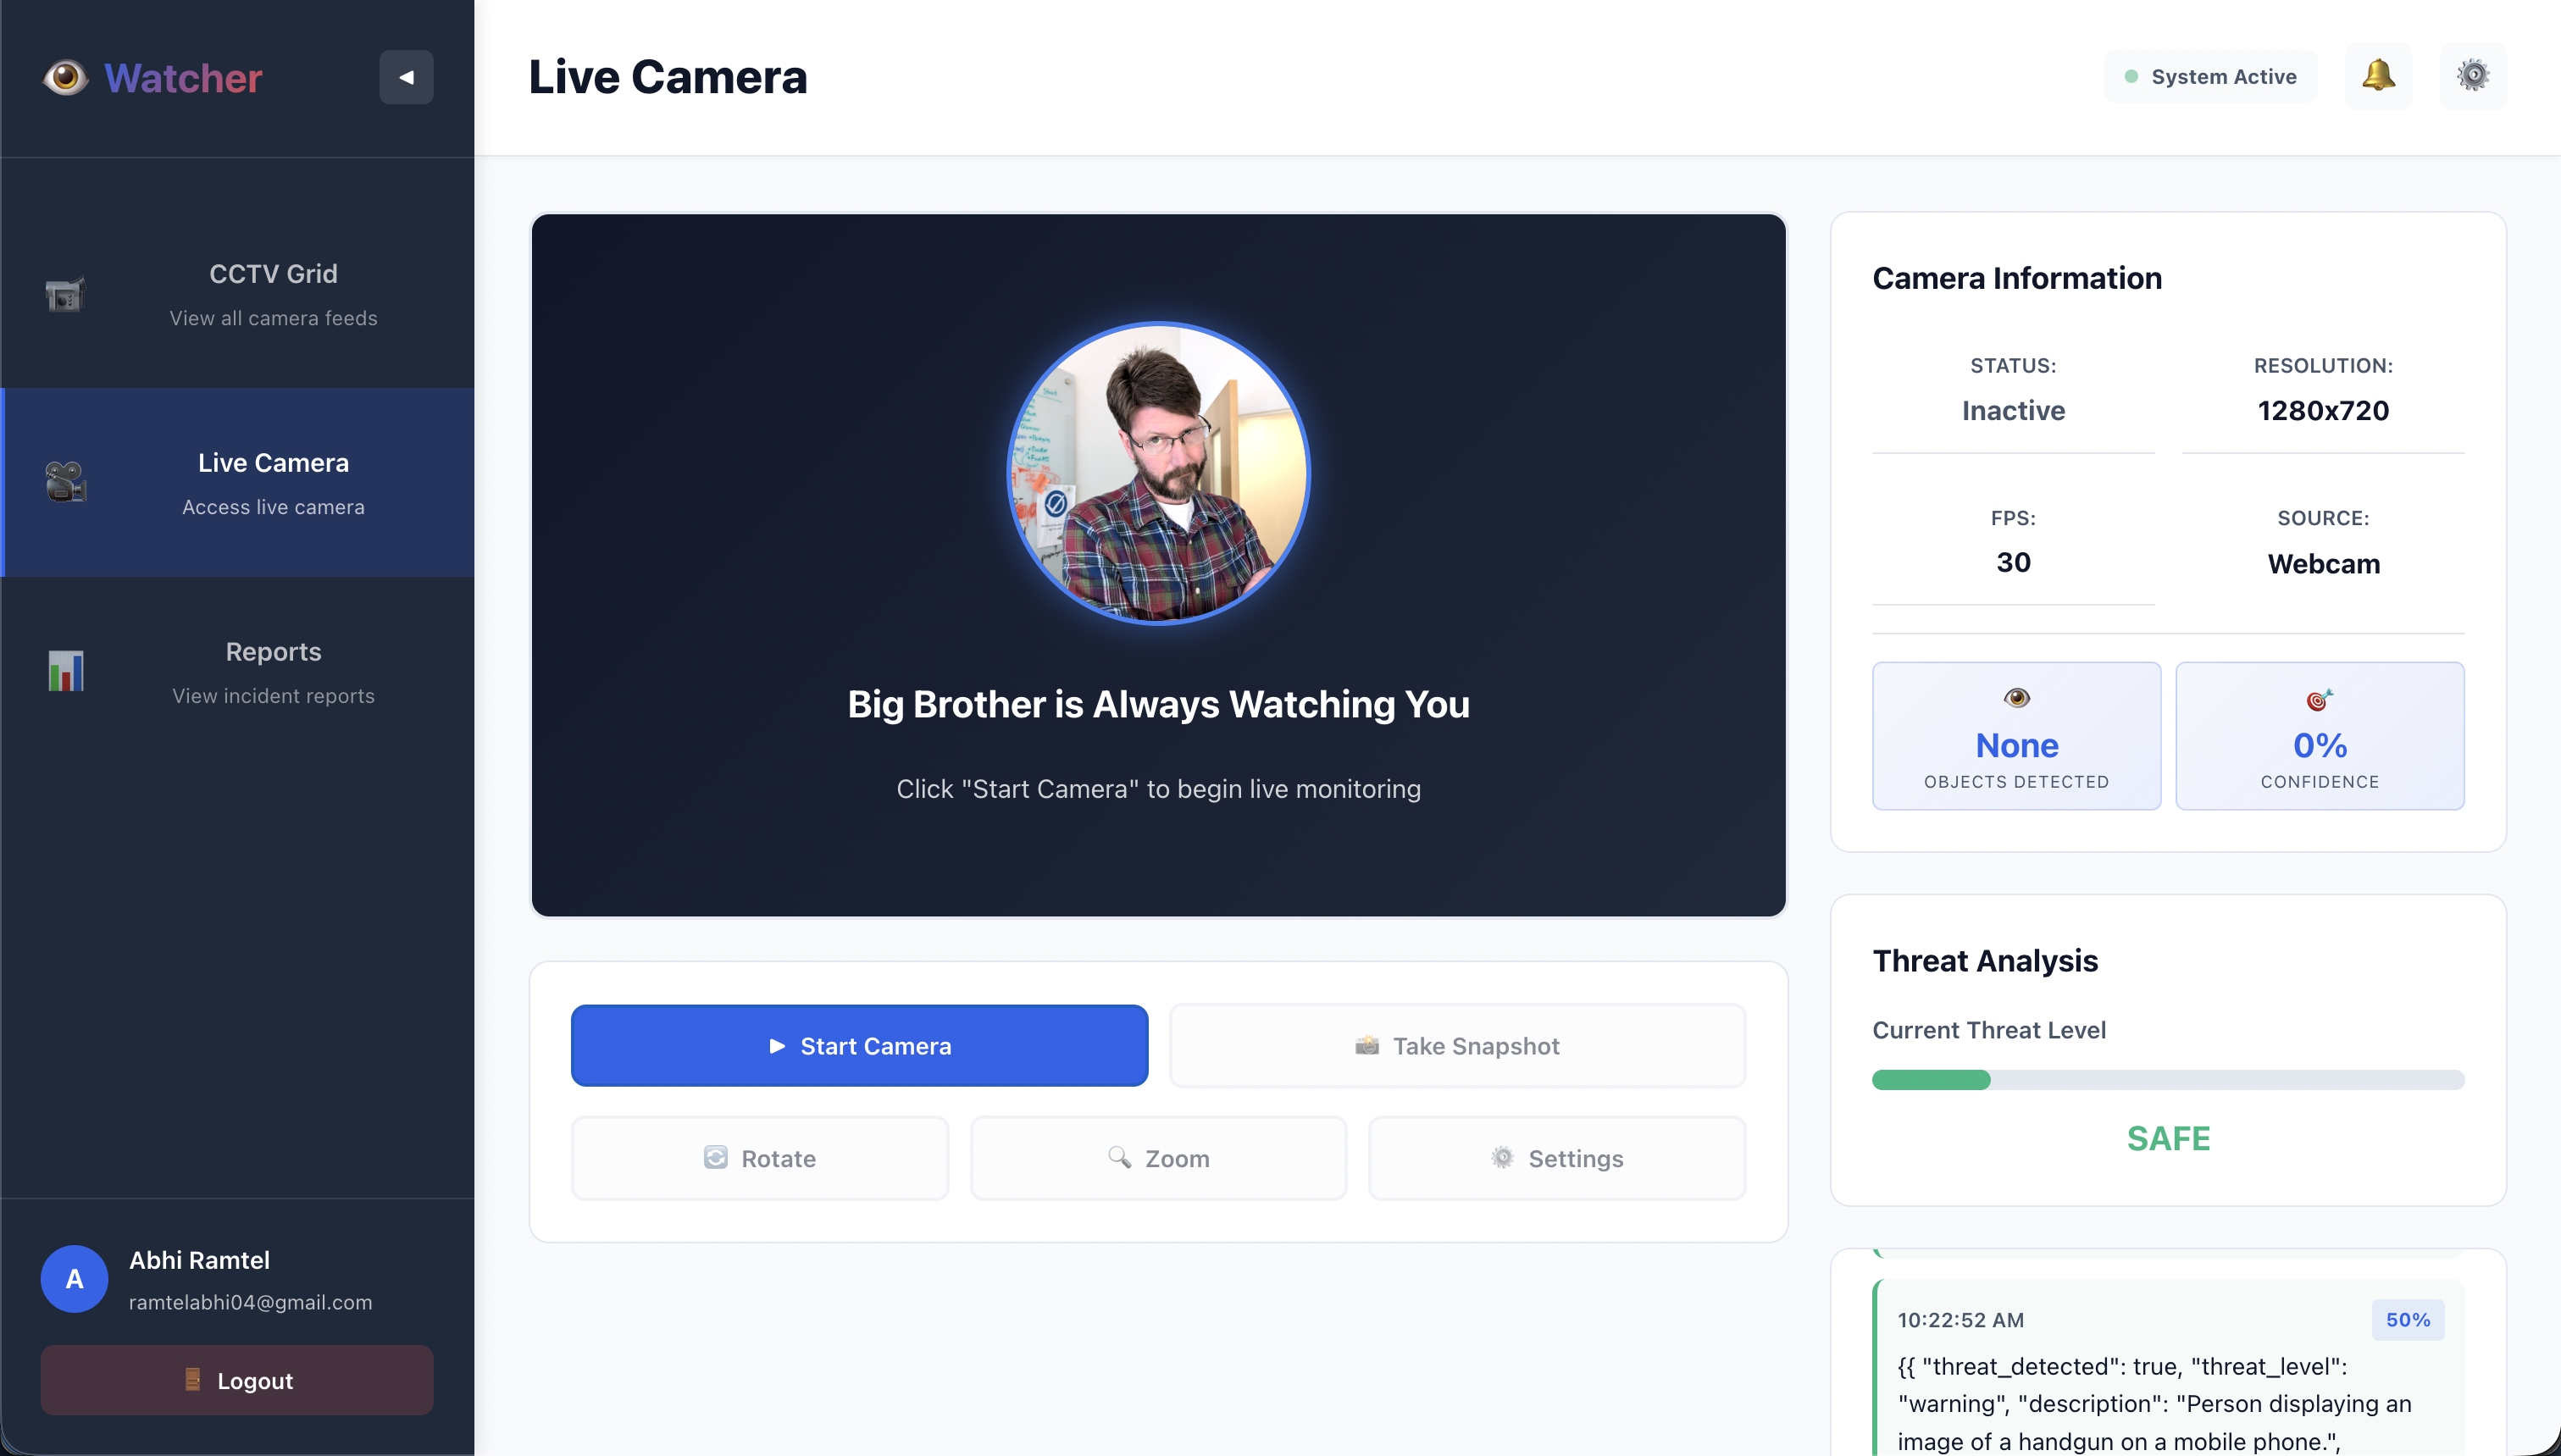Start the camera with the blue button
2561x1456 pixels.
(x=859, y=1046)
